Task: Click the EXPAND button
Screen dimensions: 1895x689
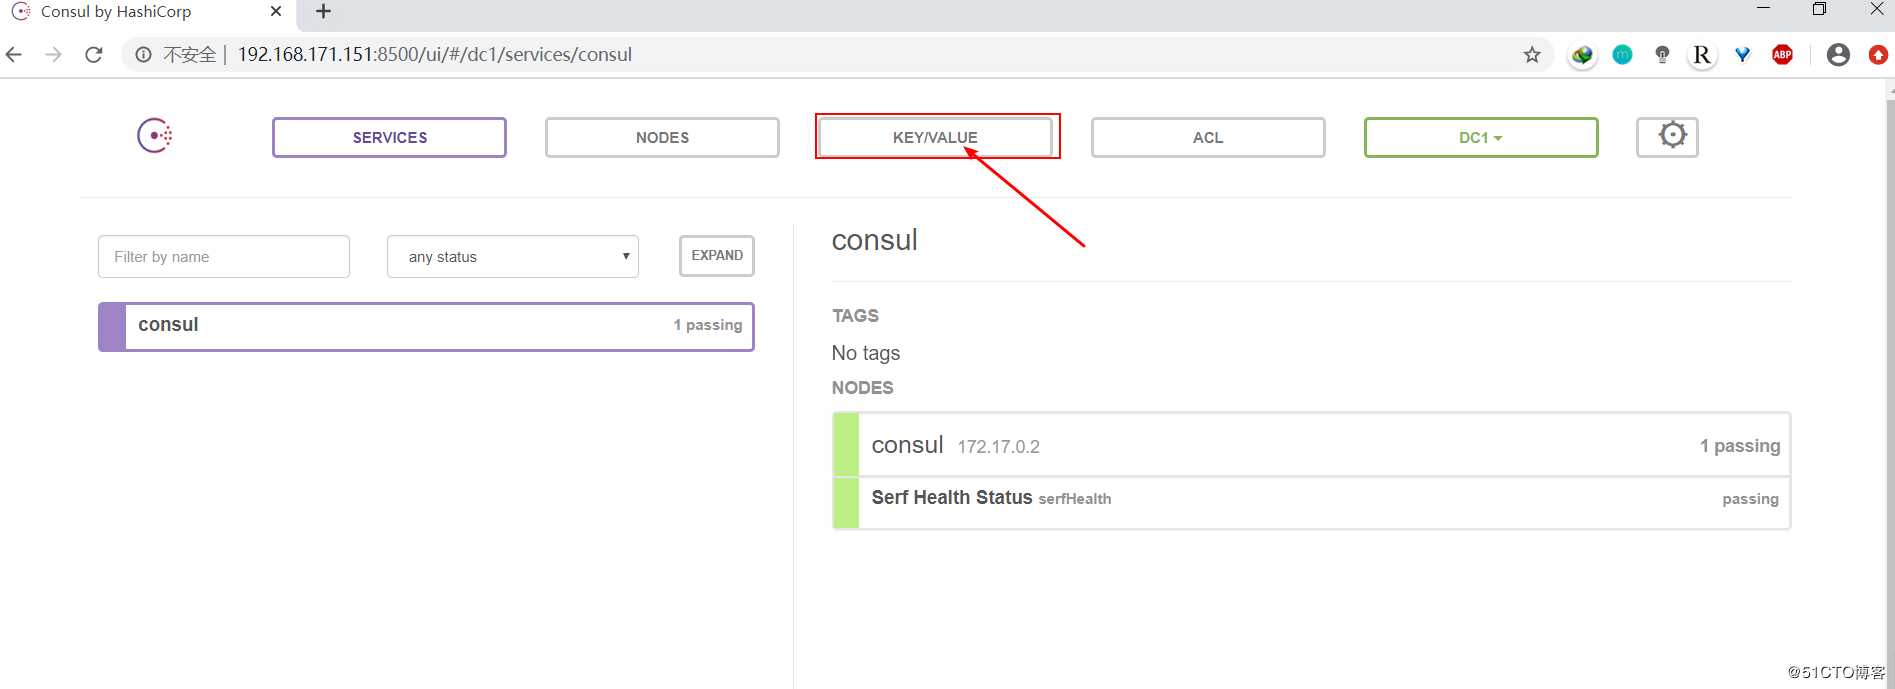Action: pos(717,256)
